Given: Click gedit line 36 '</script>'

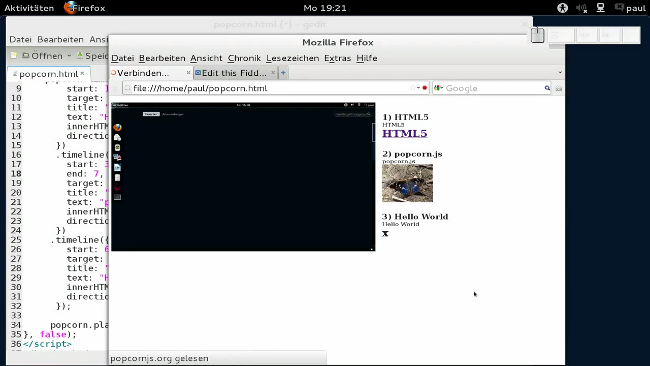Looking at the screenshot, I should pyautogui.click(x=47, y=344).
